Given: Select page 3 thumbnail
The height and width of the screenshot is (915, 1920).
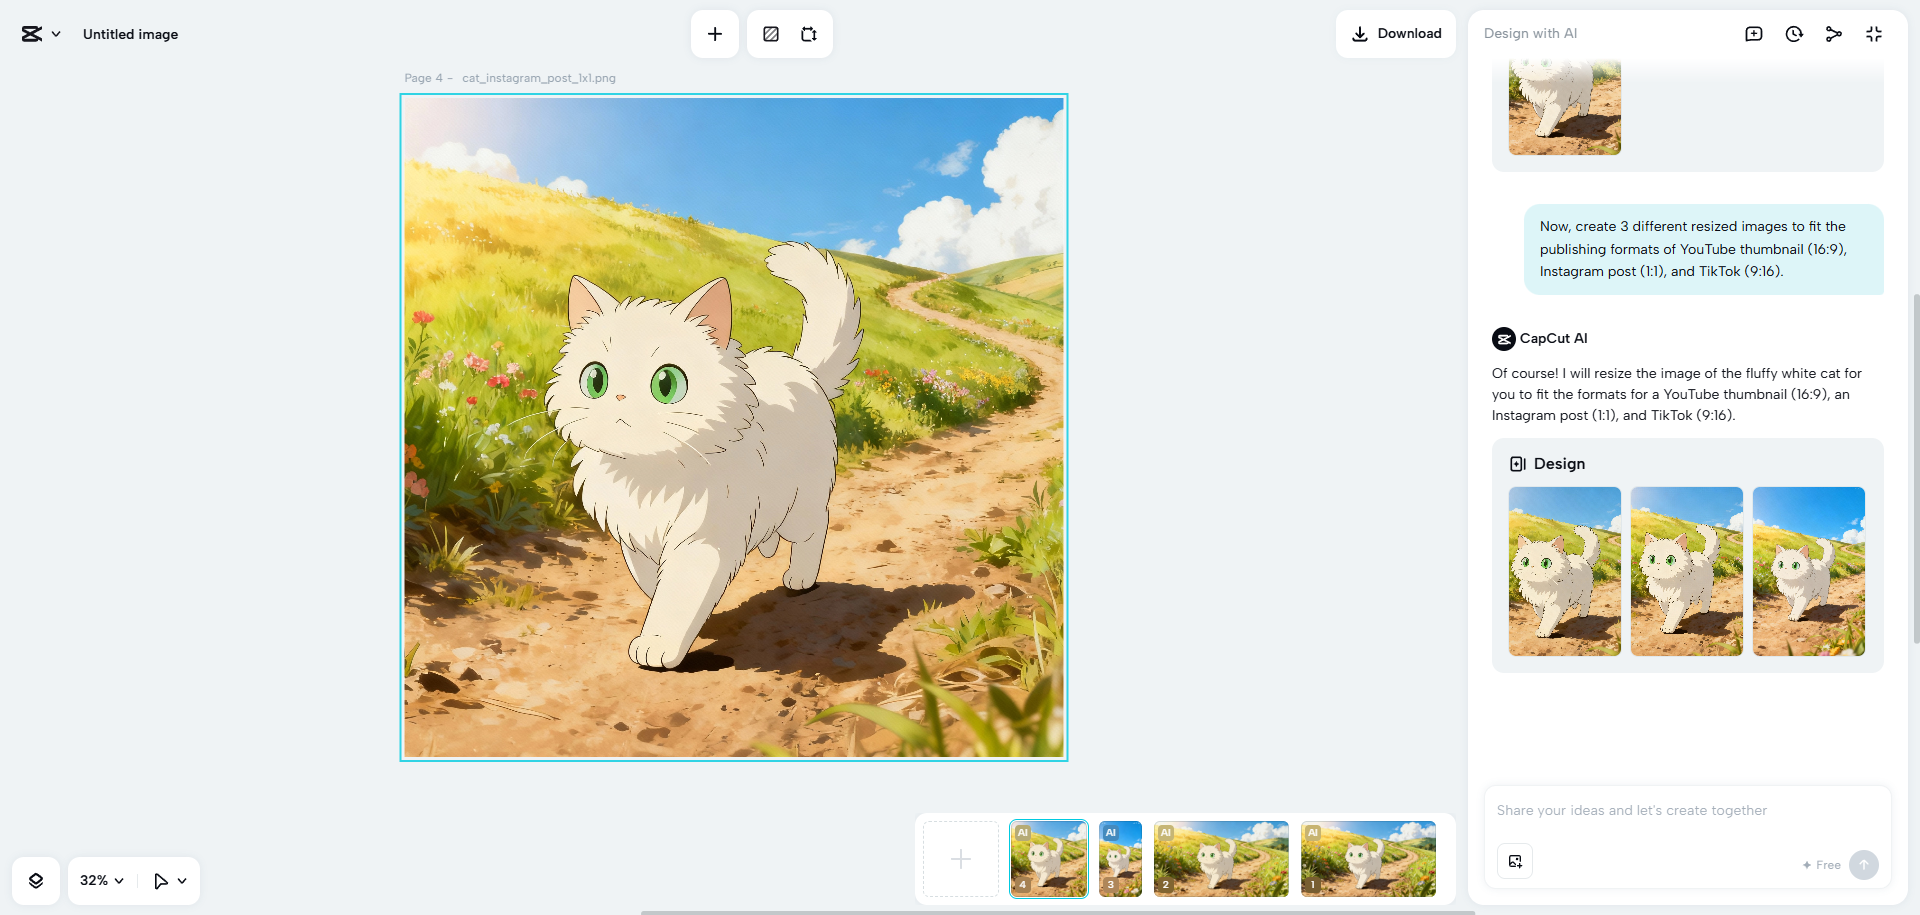Looking at the screenshot, I should 1120,859.
